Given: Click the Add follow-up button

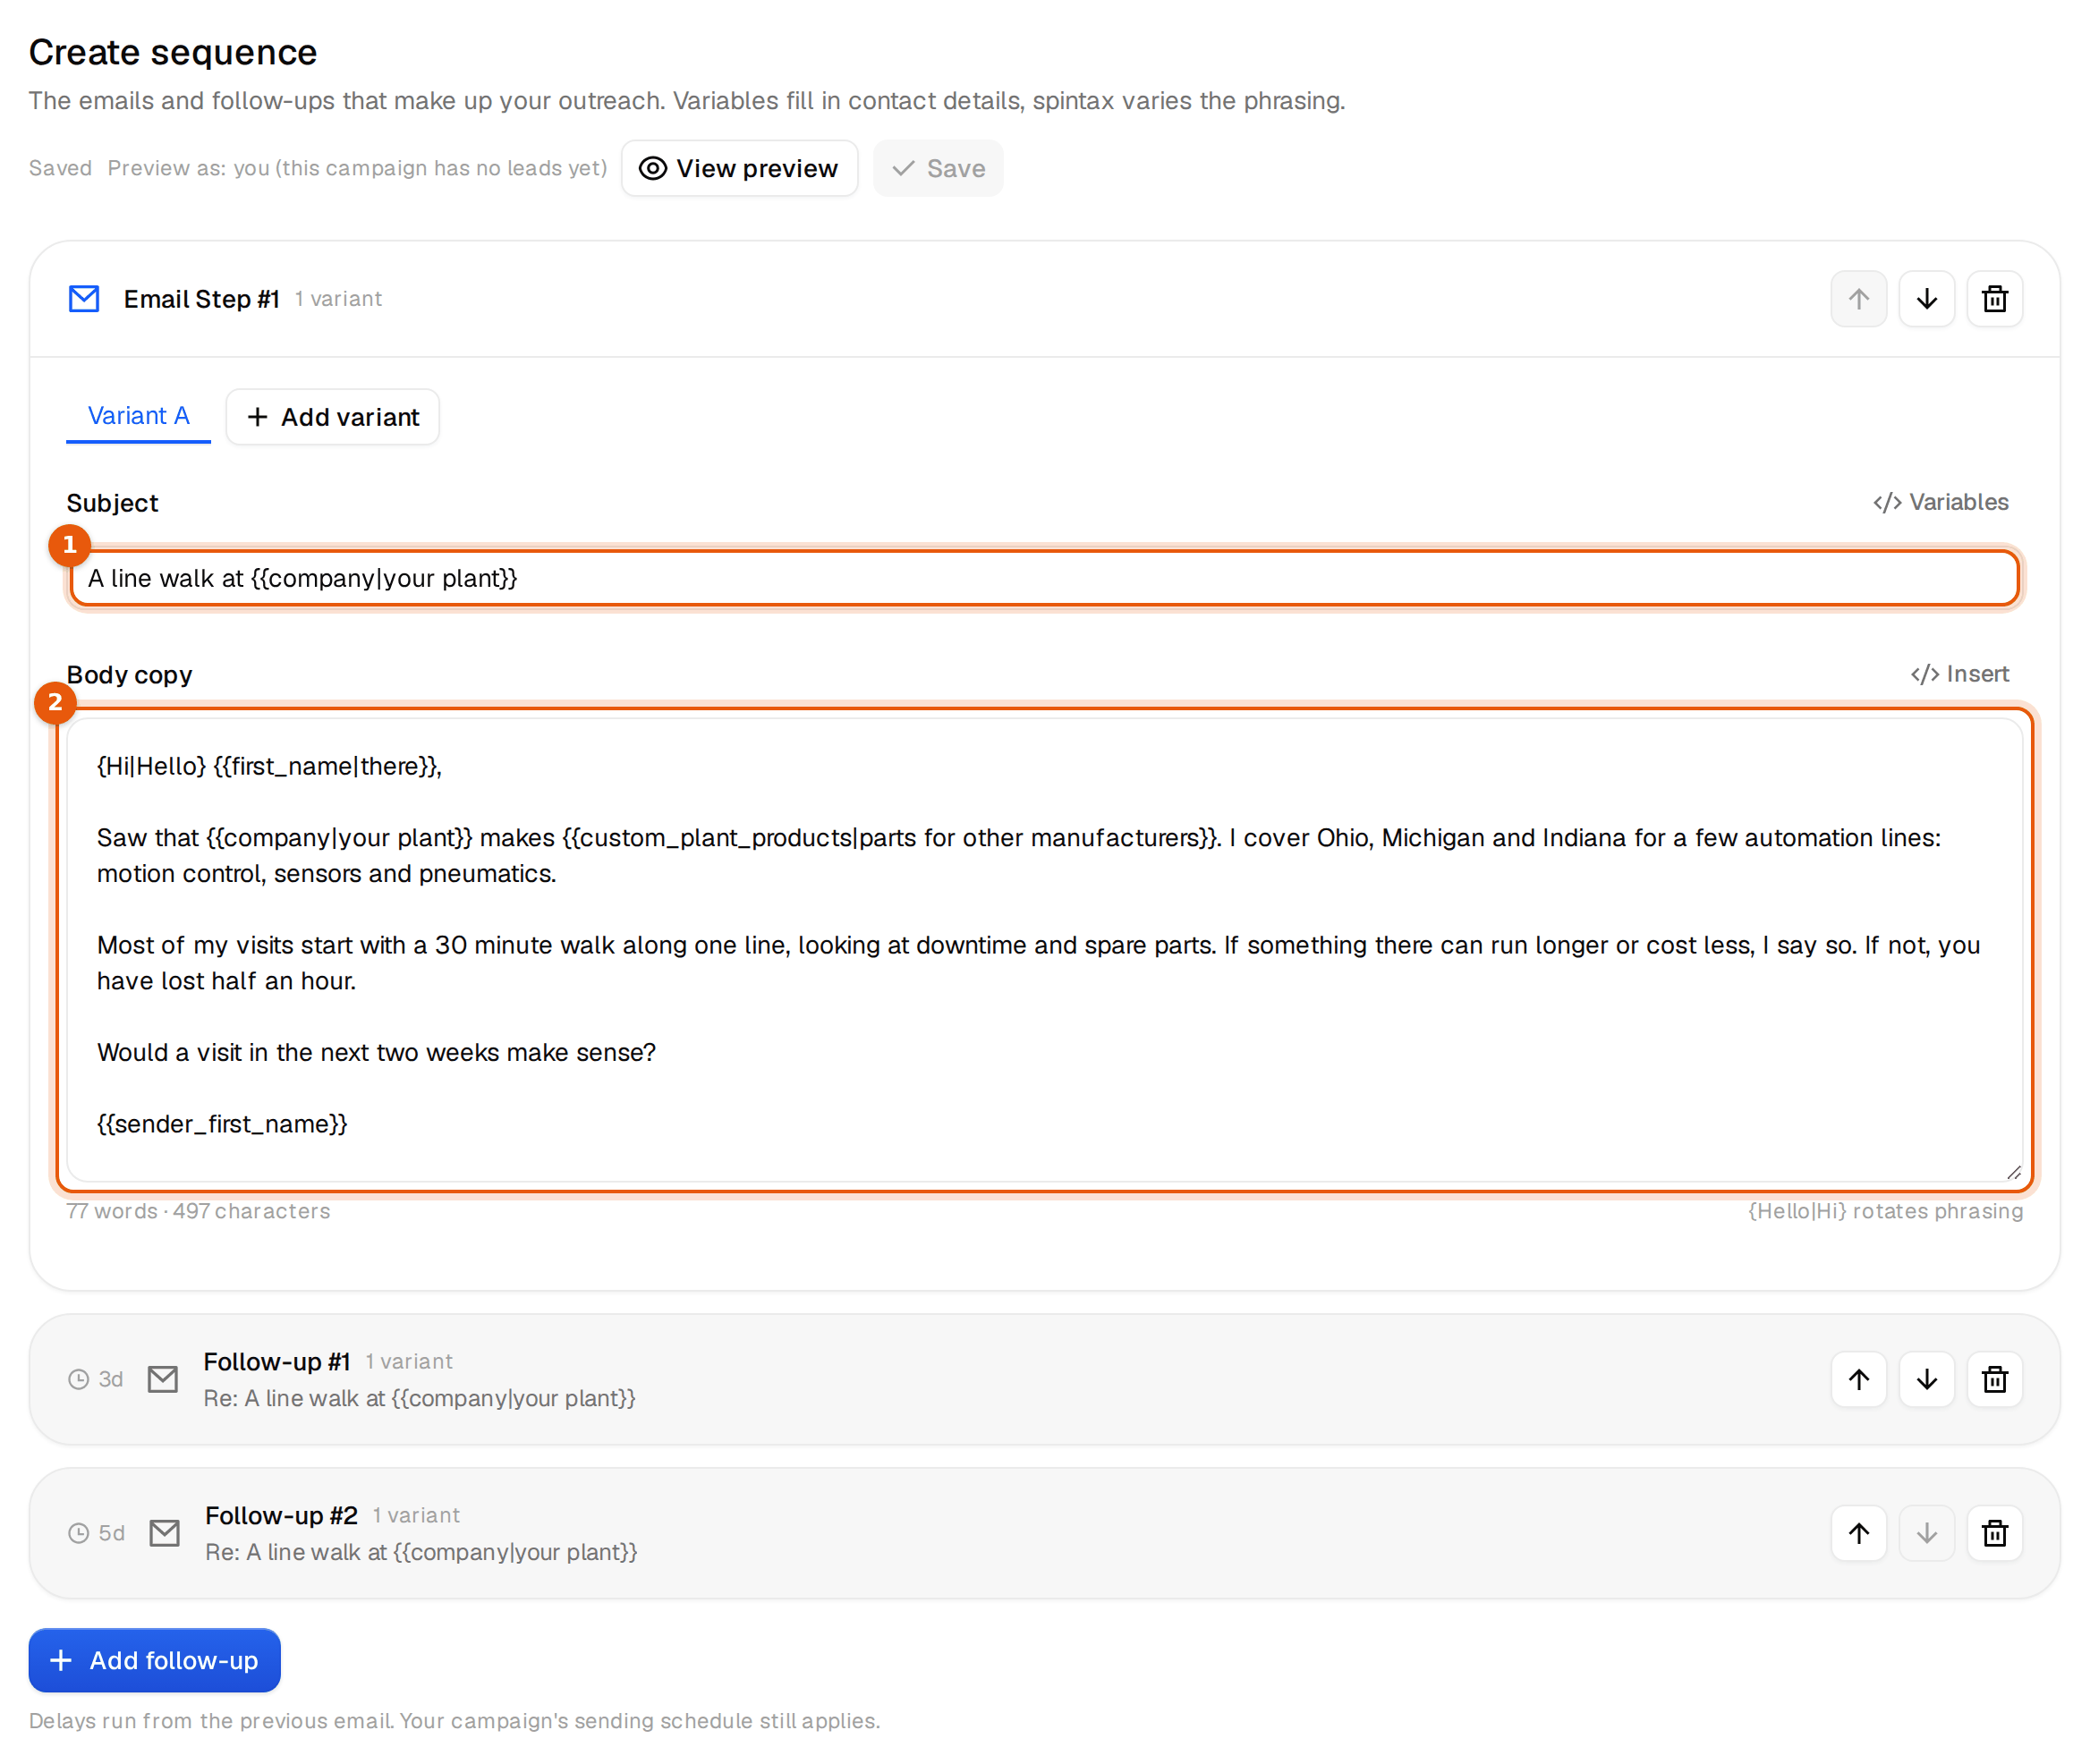Looking at the screenshot, I should pyautogui.click(x=154, y=1660).
